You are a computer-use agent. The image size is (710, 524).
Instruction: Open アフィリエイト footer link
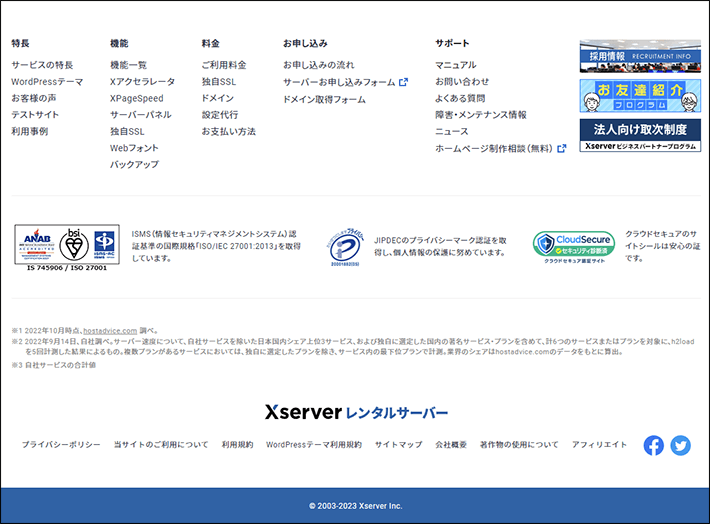599,445
